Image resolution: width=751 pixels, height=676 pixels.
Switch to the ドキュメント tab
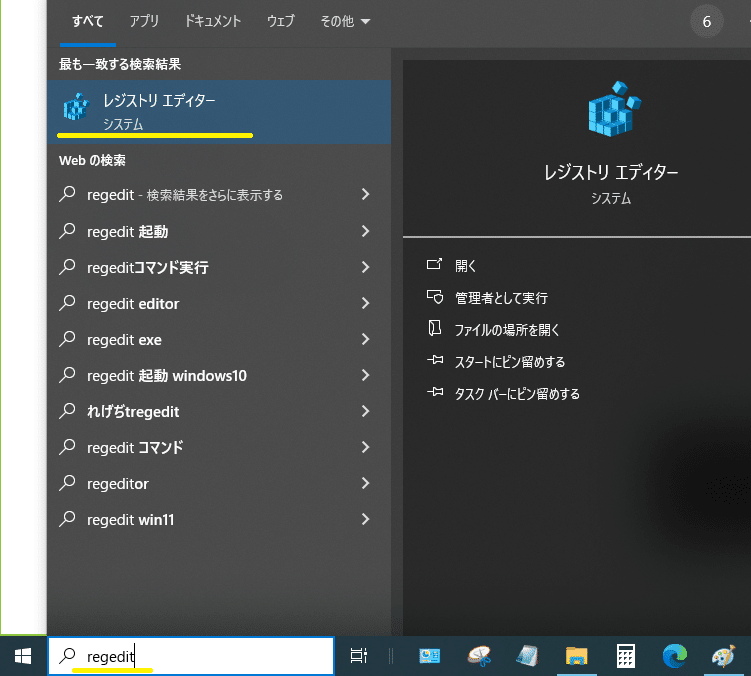[213, 22]
